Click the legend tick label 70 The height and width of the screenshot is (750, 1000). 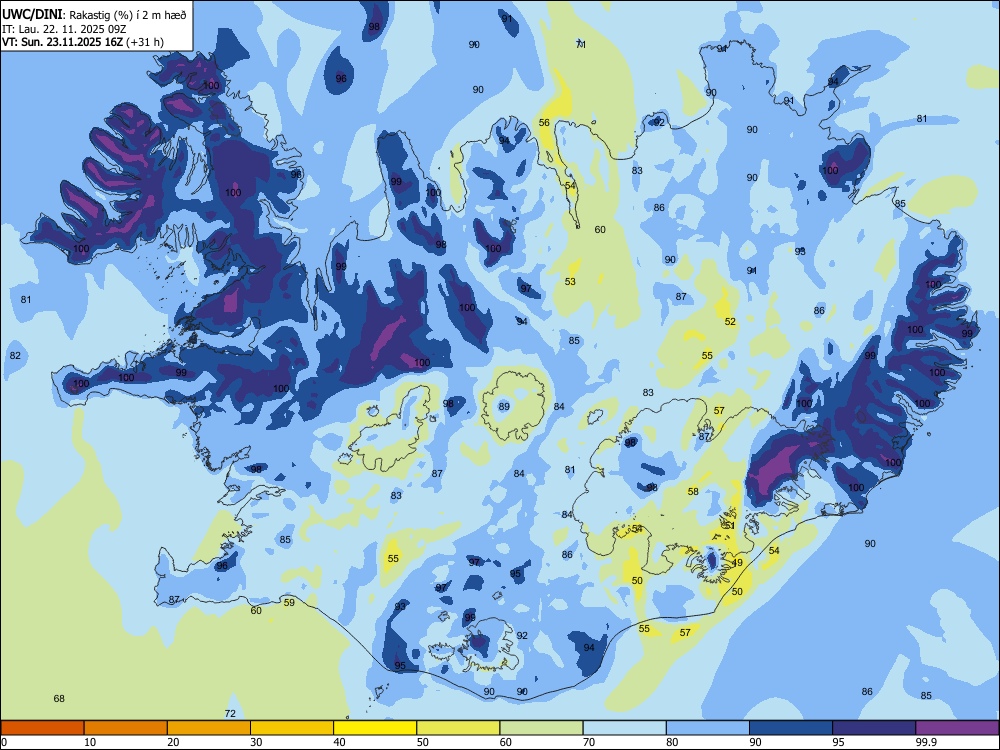click(x=589, y=742)
